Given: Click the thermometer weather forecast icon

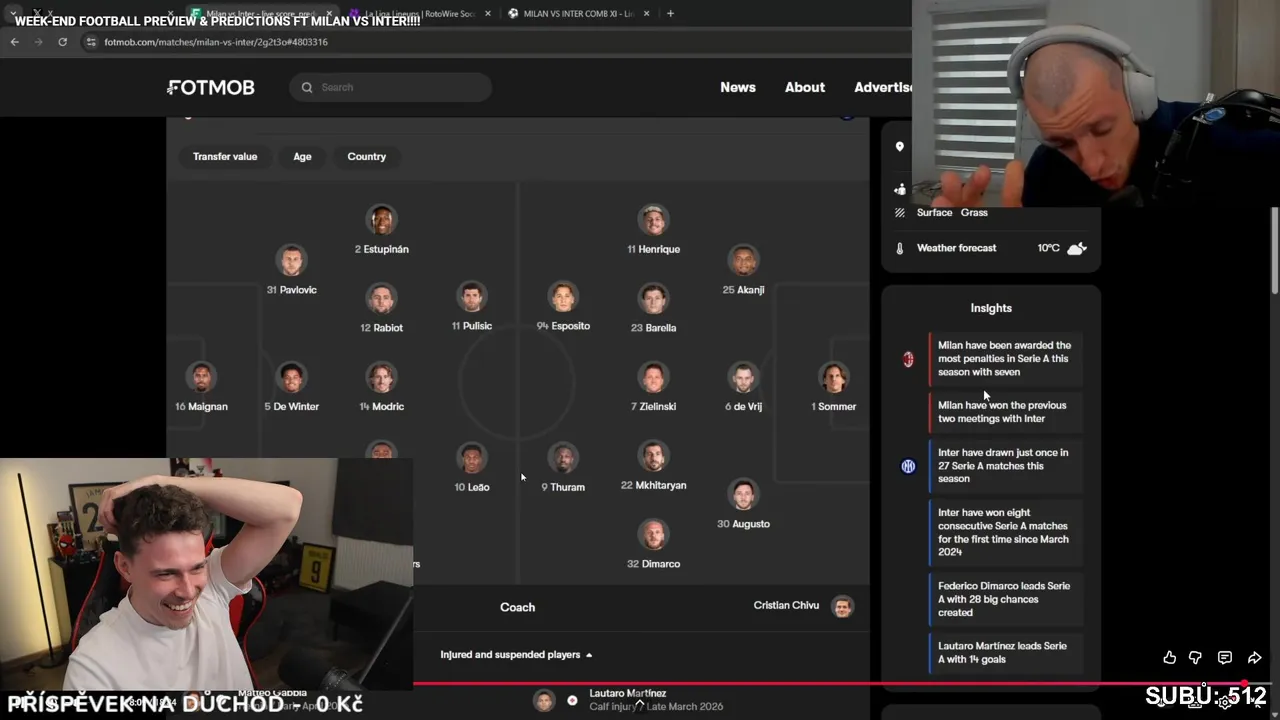Looking at the screenshot, I should point(900,248).
